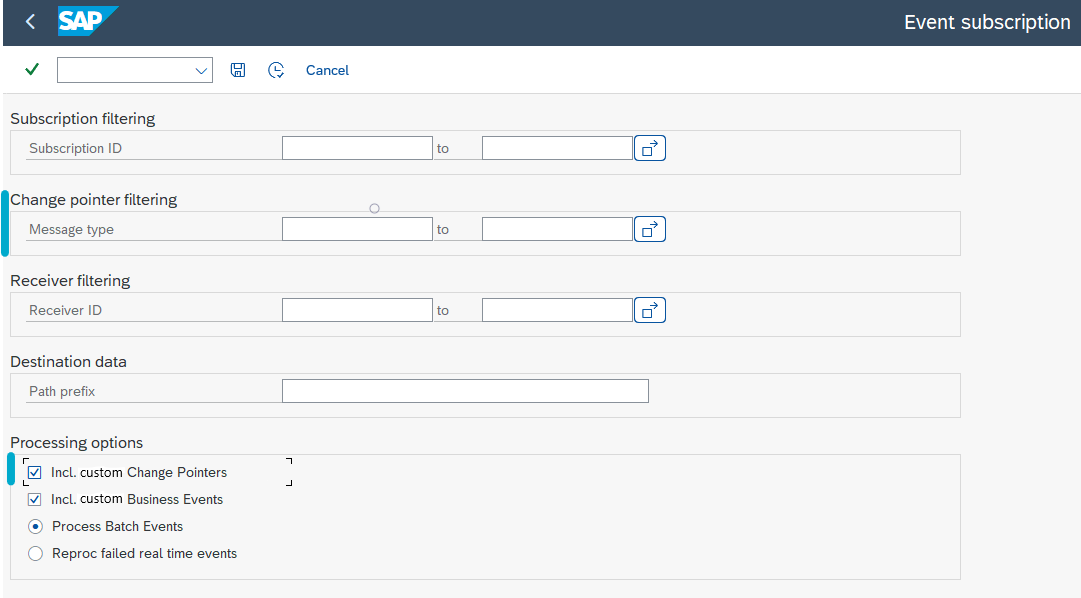This screenshot has height=598, width=1081.
Task: Click the Path prefix input field
Action: 465,390
